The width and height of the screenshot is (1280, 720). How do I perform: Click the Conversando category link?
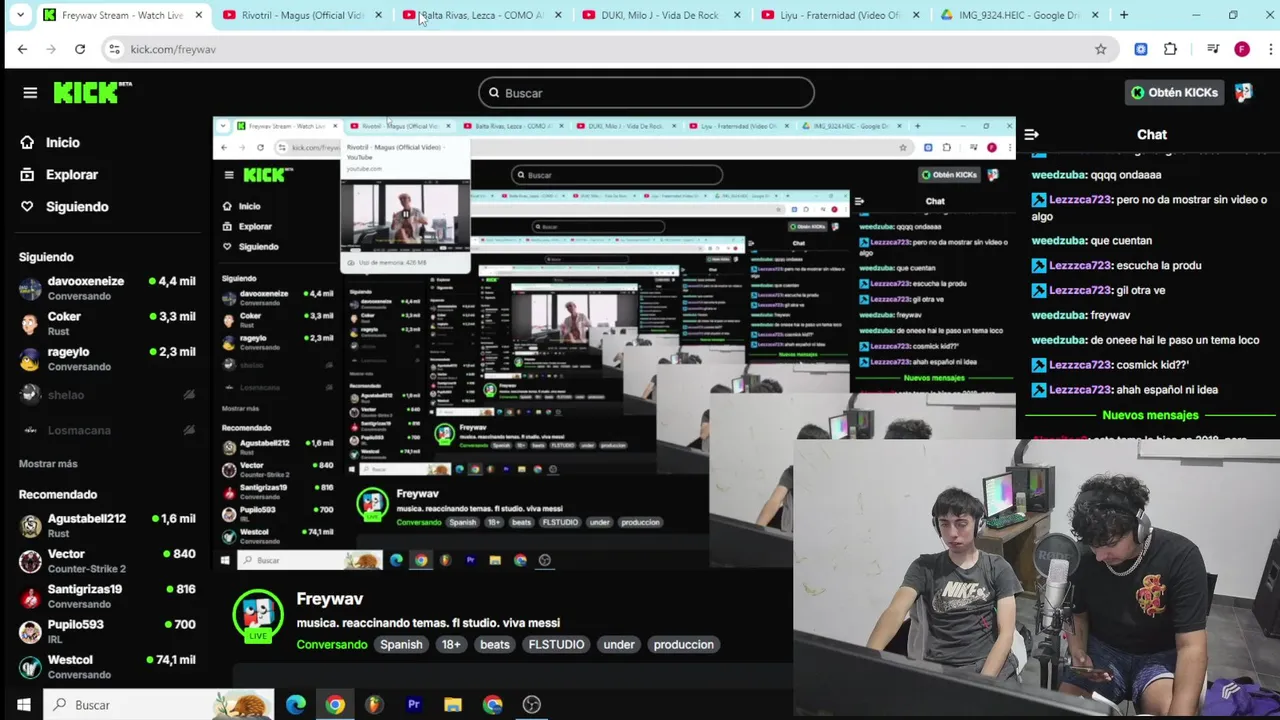pyautogui.click(x=332, y=645)
